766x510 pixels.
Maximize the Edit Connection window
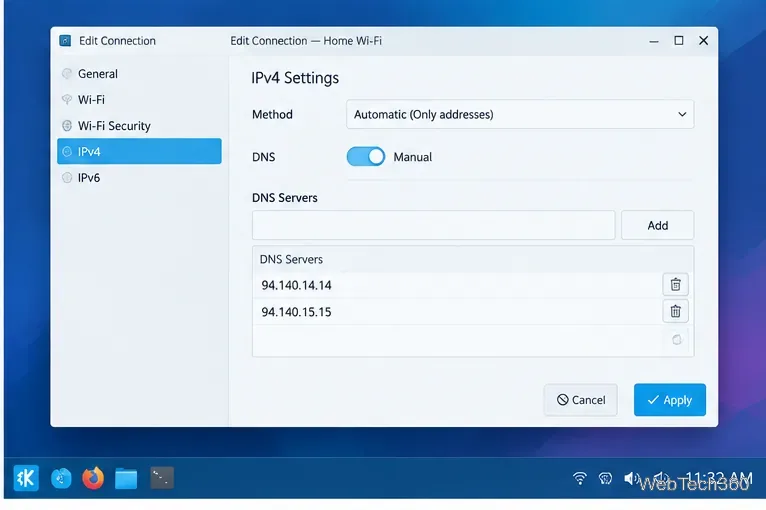coord(679,41)
